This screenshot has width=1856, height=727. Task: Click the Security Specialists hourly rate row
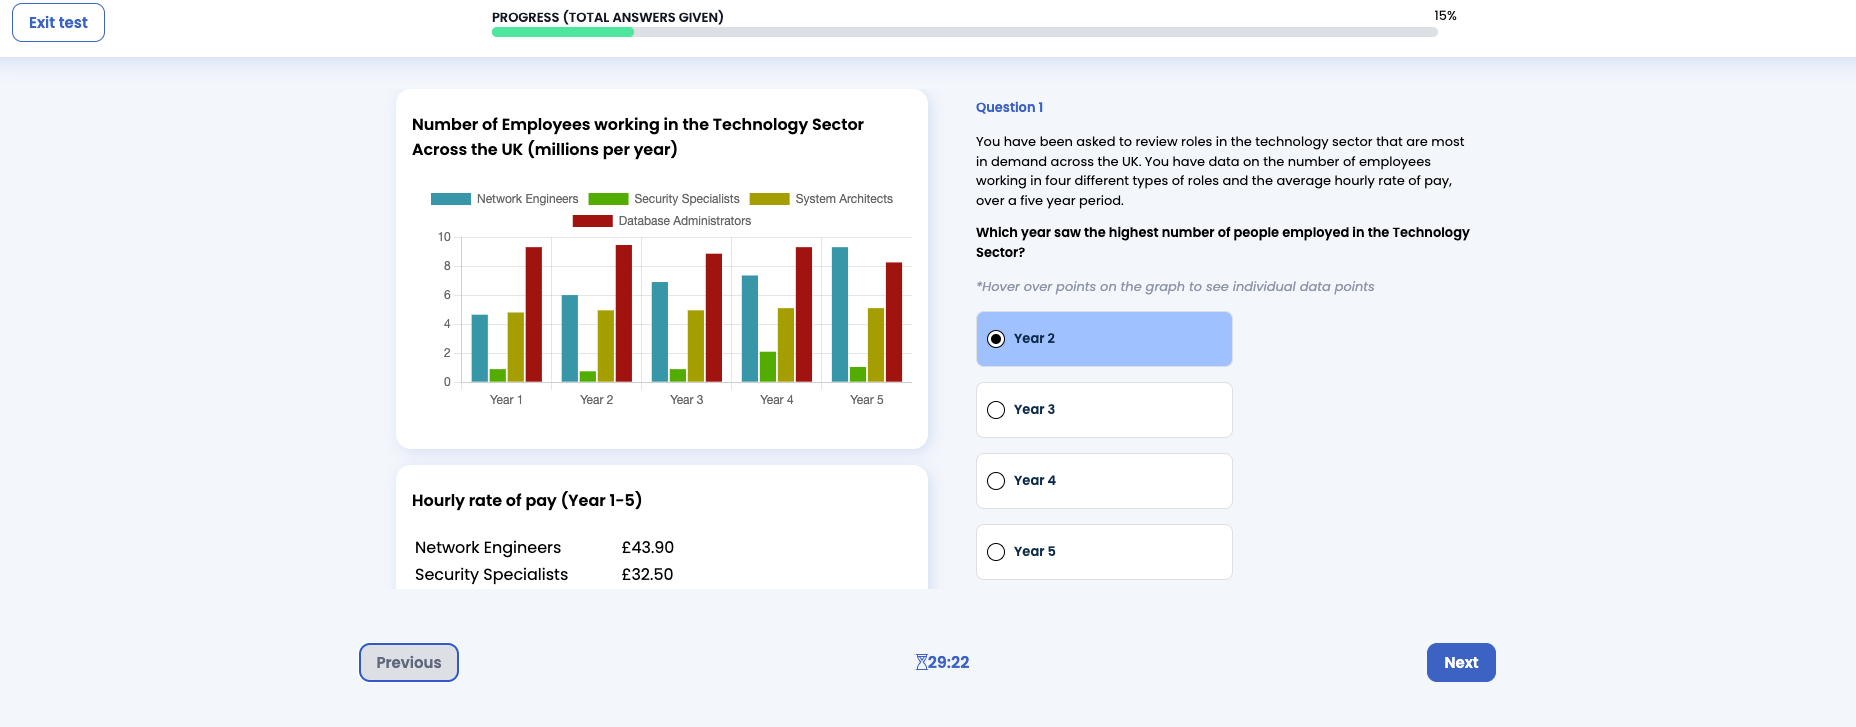tap(544, 575)
